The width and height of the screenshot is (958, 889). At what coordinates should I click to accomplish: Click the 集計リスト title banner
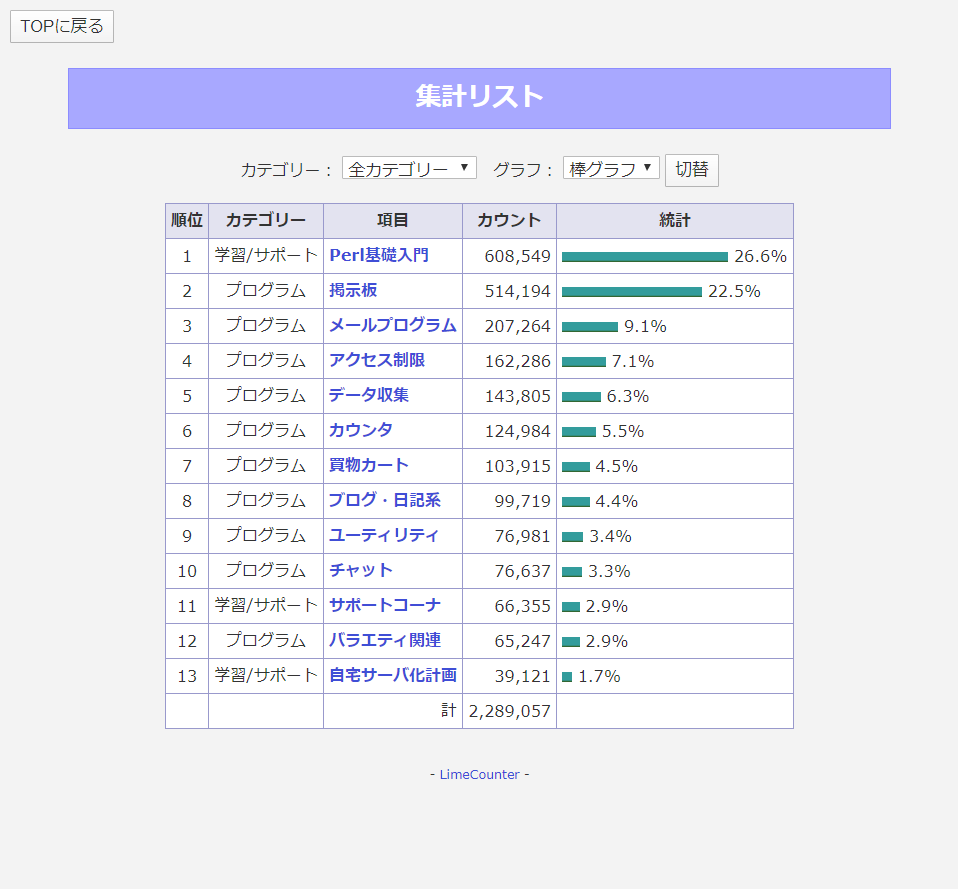click(479, 98)
